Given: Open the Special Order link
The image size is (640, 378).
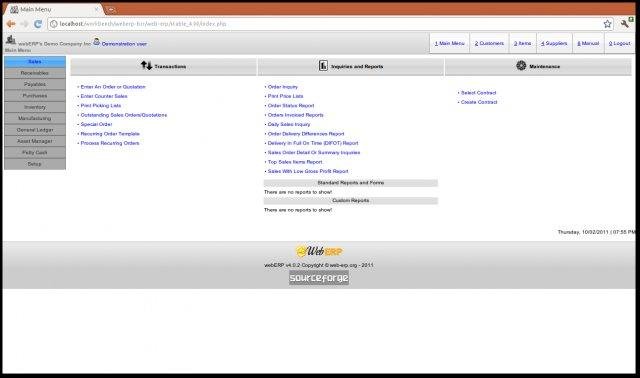Looking at the screenshot, I should tap(96, 125).
